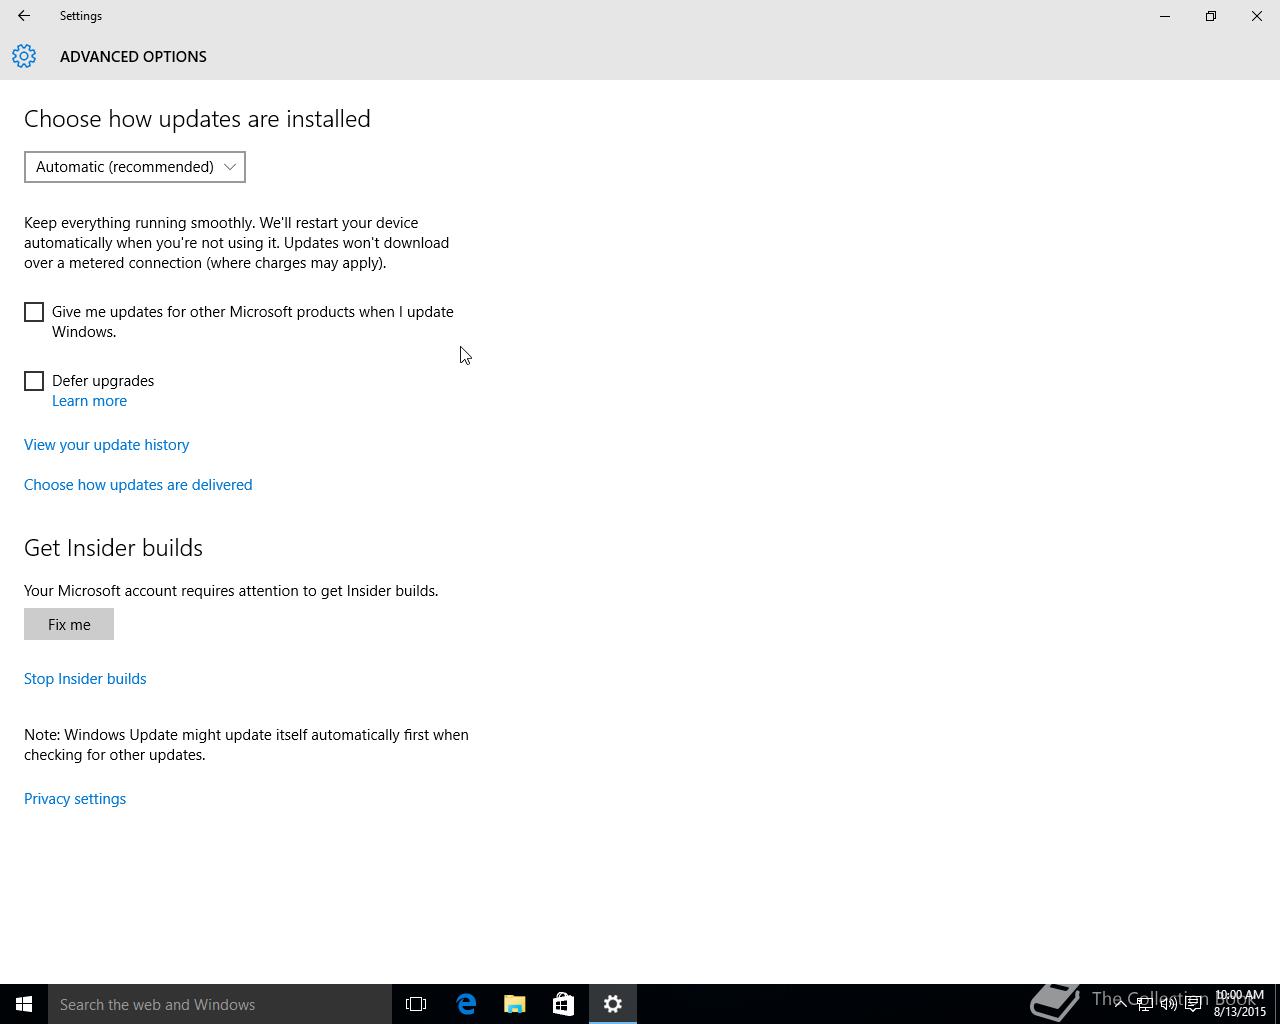Open View your update history
Image resolution: width=1280 pixels, height=1024 pixels.
click(107, 445)
